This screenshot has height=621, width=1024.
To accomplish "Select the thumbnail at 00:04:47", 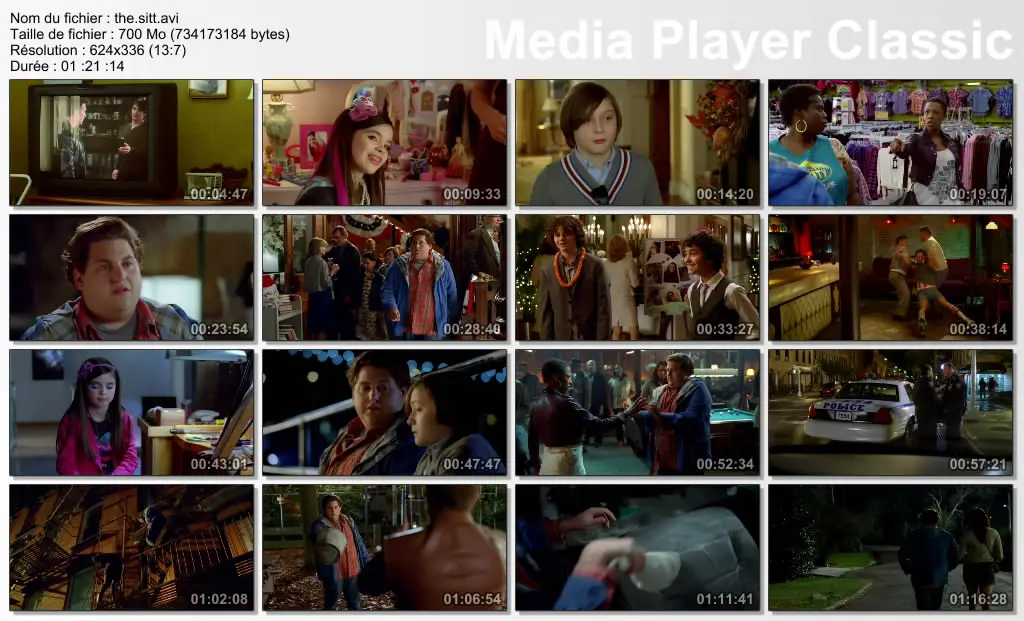I will pyautogui.click(x=131, y=142).
